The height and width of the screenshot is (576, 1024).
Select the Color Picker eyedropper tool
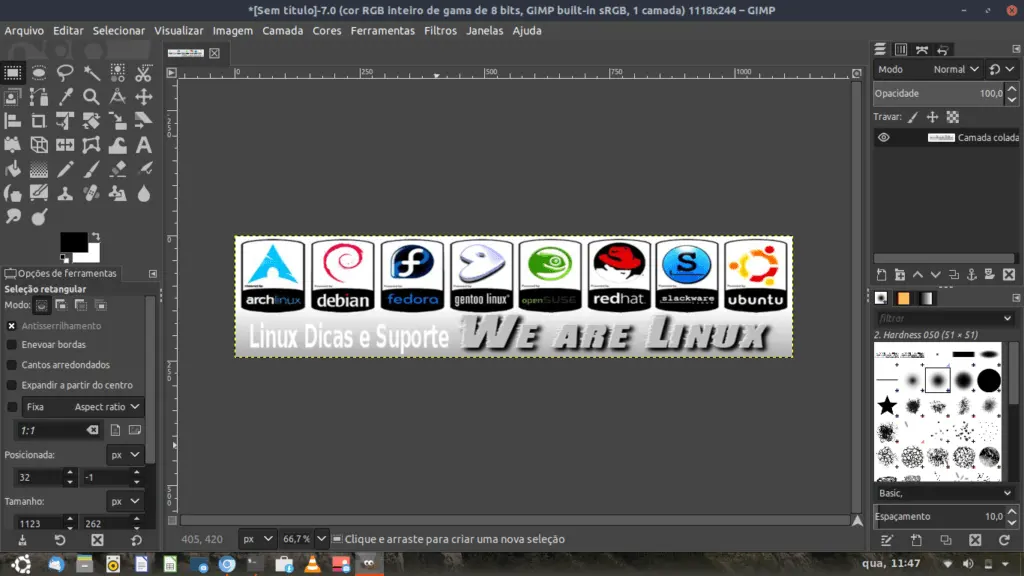65,97
